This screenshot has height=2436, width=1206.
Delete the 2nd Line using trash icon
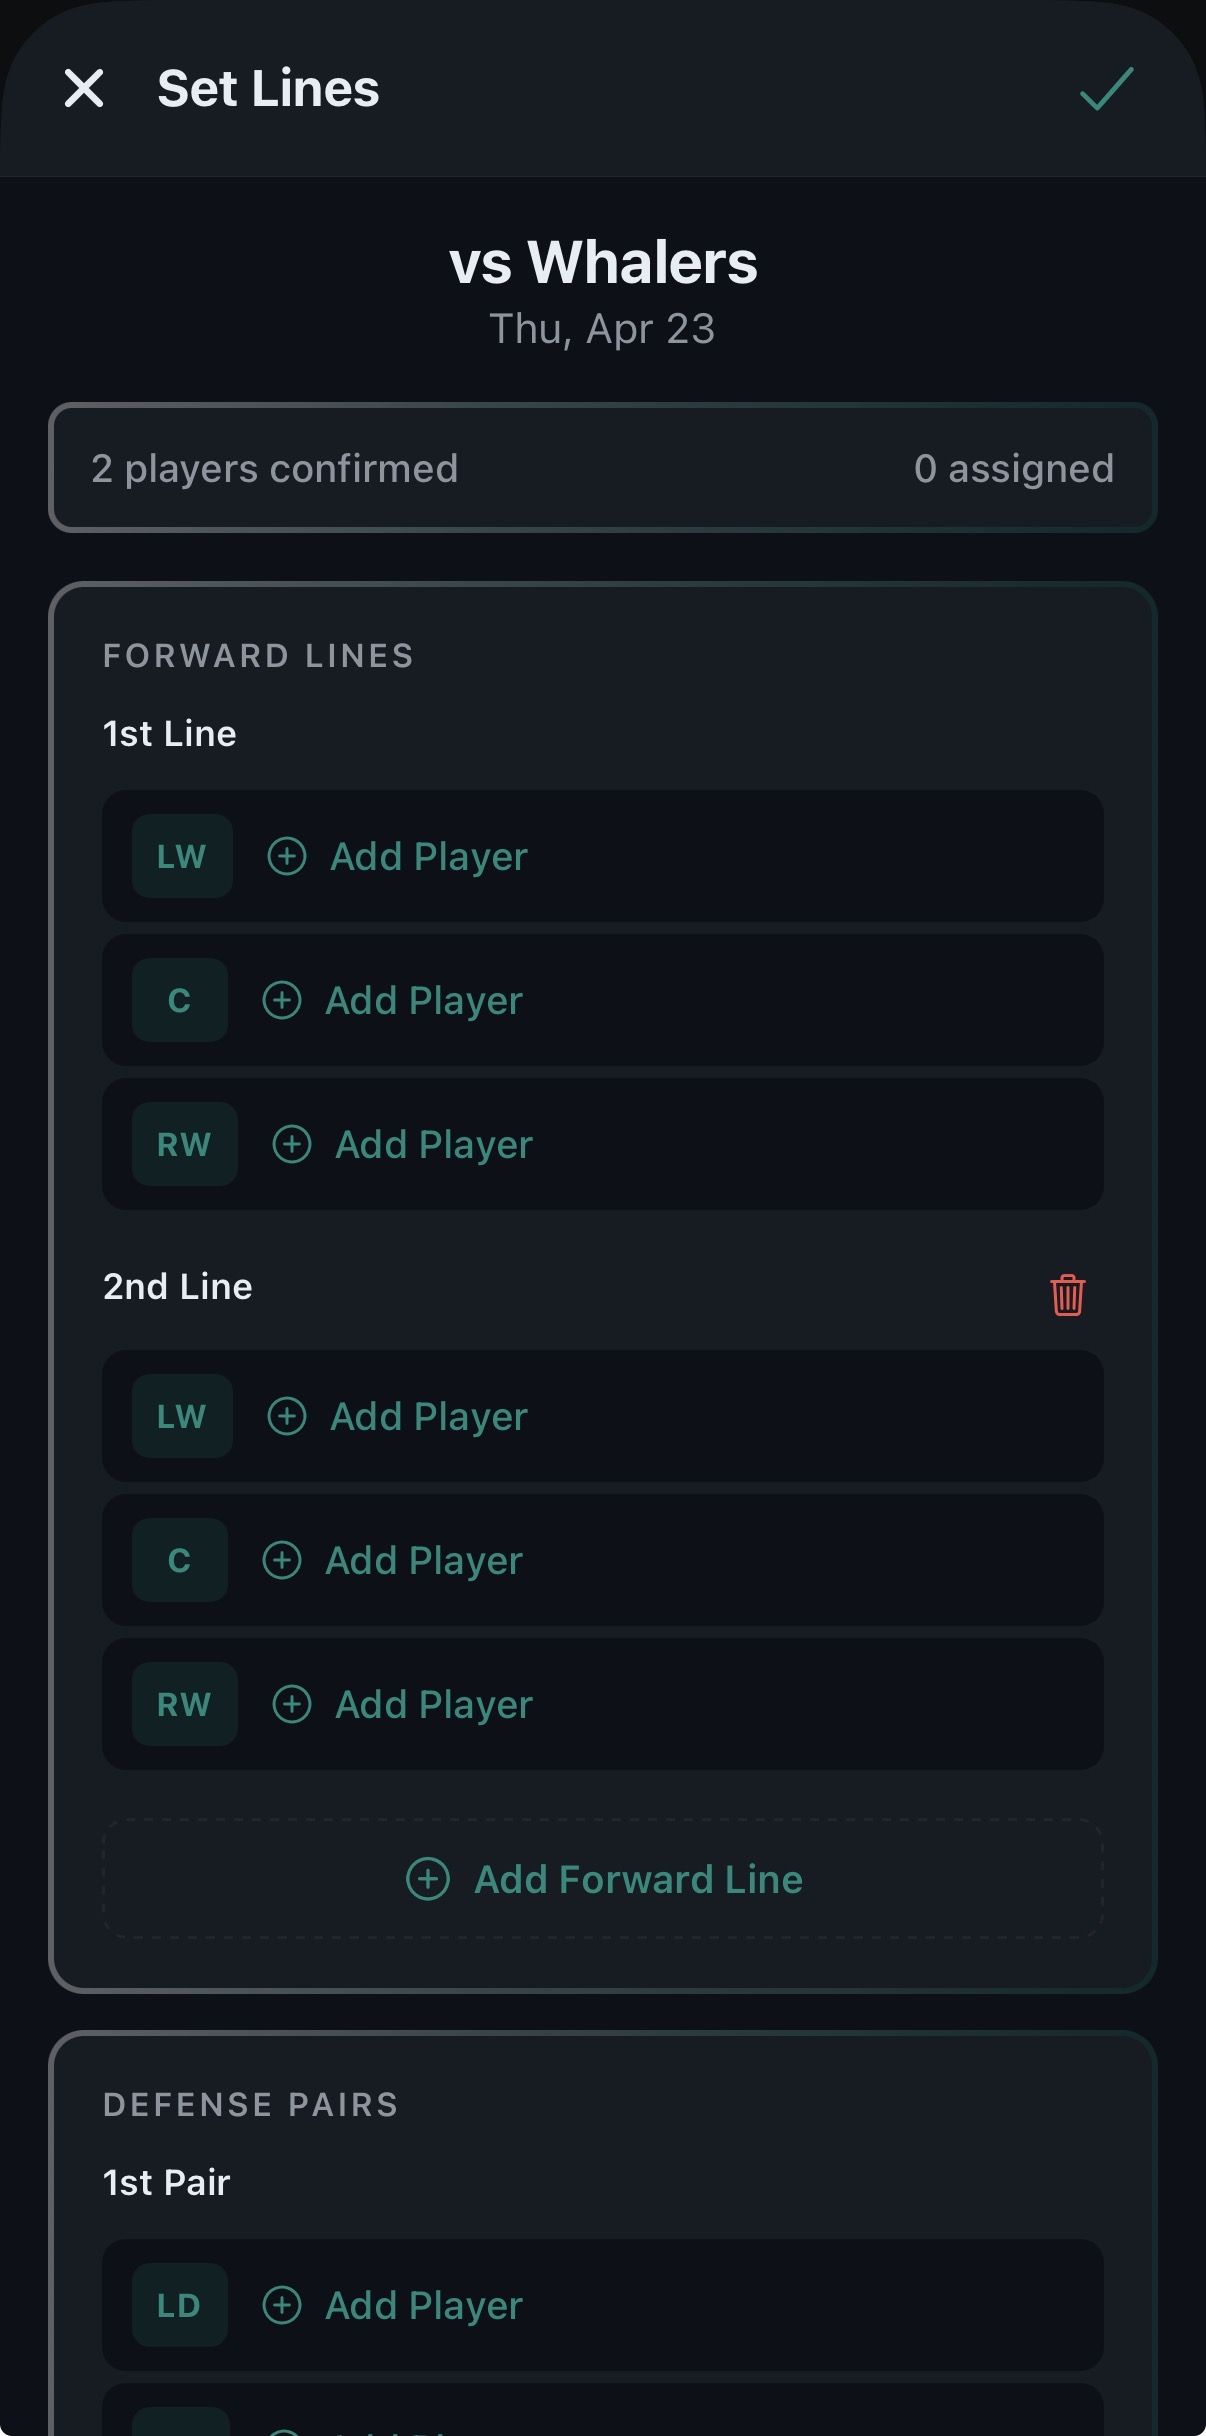point(1067,1295)
